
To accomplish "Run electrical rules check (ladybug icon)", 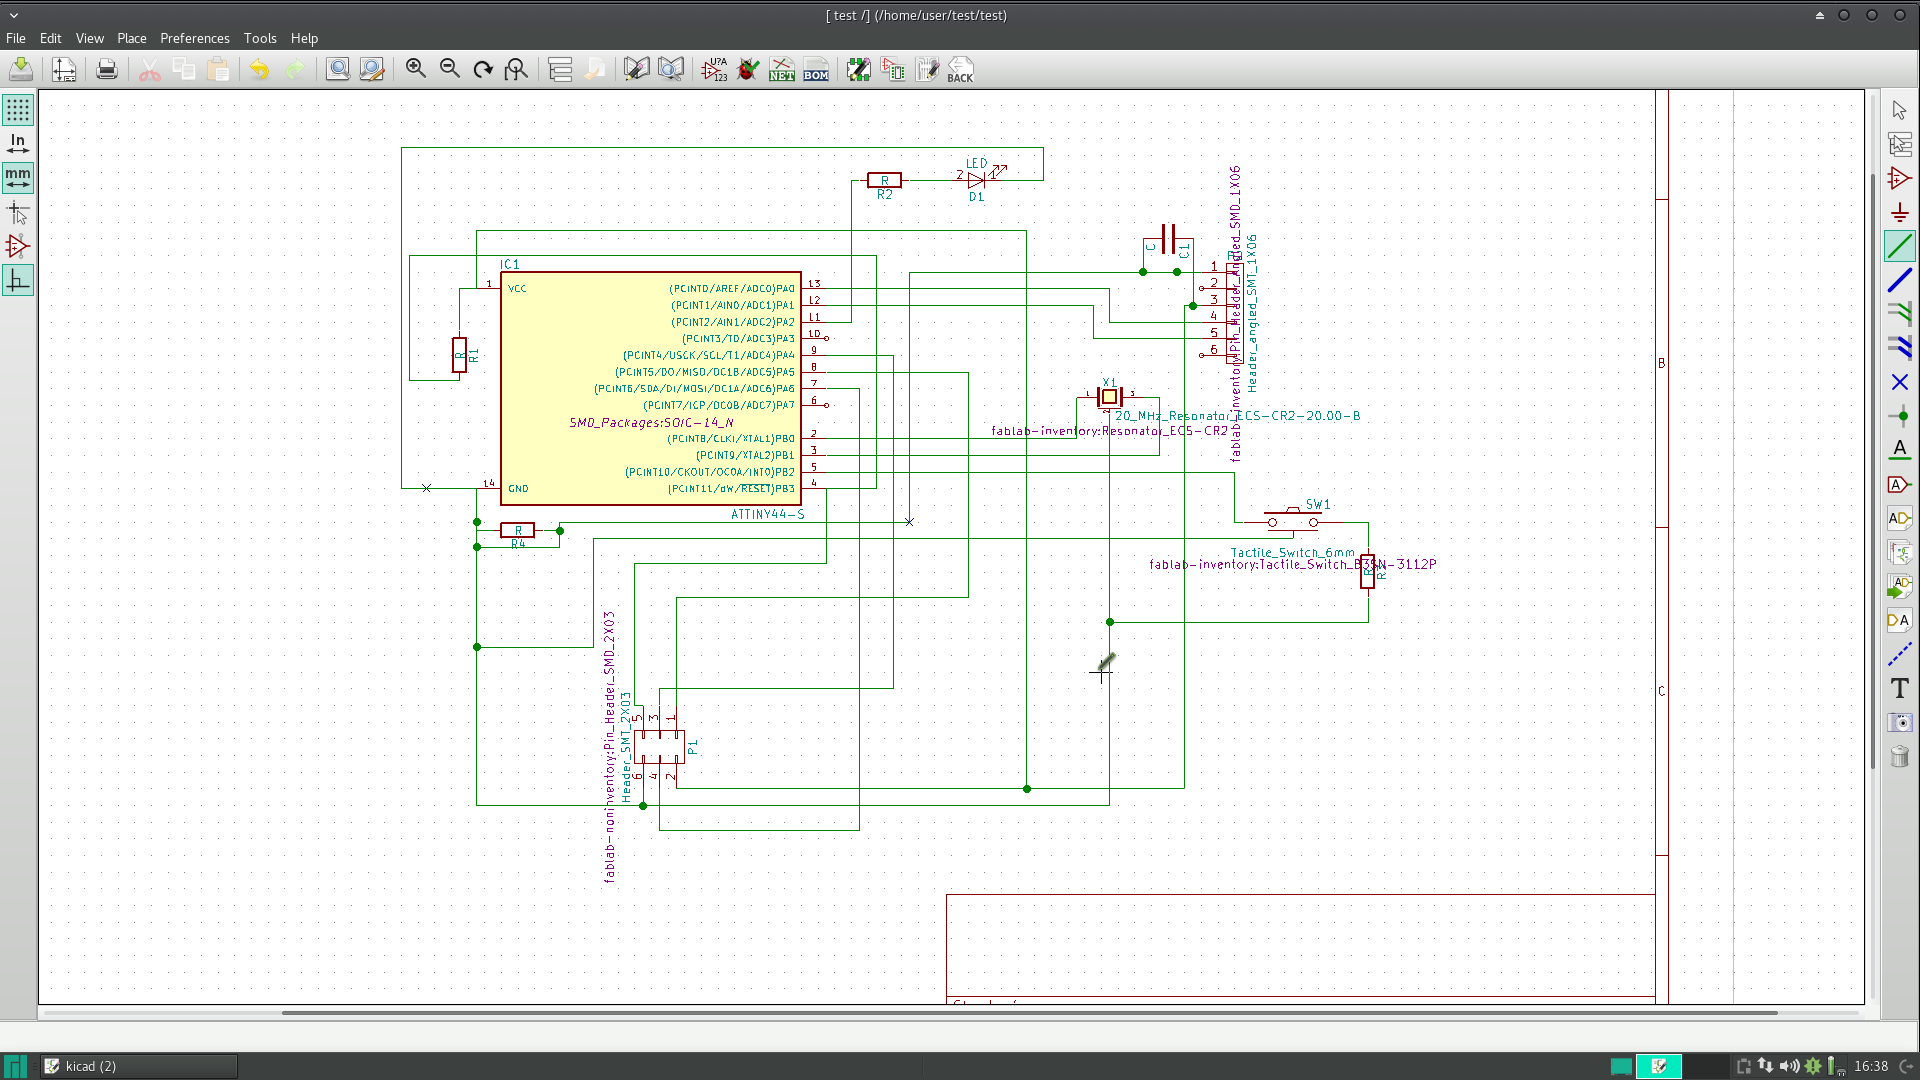I will click(x=748, y=69).
